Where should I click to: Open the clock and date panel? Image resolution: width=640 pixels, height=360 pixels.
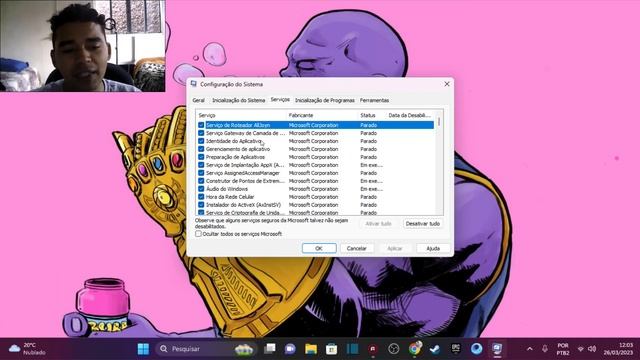[x=618, y=349]
